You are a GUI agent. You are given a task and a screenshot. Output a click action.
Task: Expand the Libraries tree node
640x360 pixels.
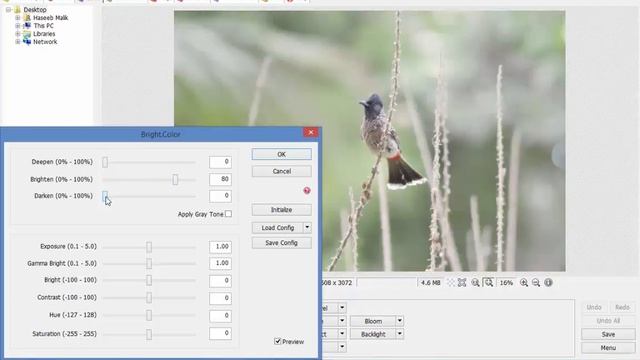[18, 34]
